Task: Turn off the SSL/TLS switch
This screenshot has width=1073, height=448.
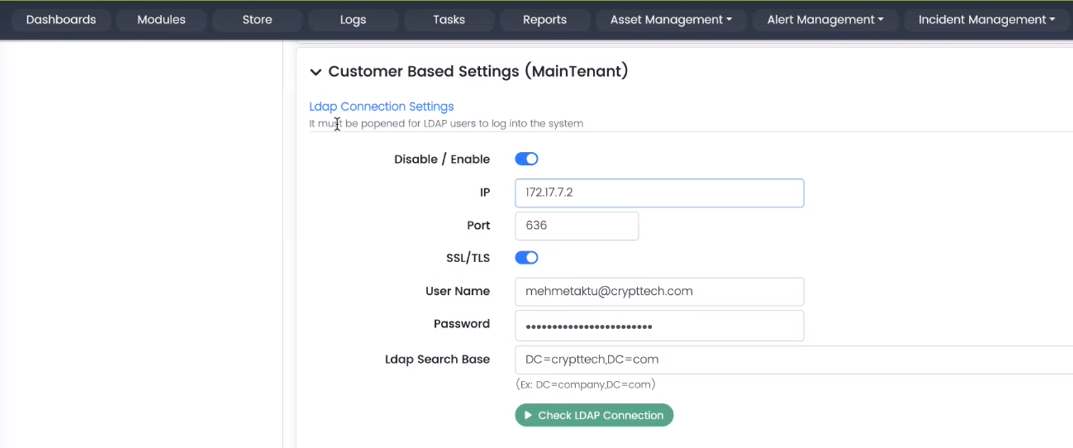Action: point(526,258)
